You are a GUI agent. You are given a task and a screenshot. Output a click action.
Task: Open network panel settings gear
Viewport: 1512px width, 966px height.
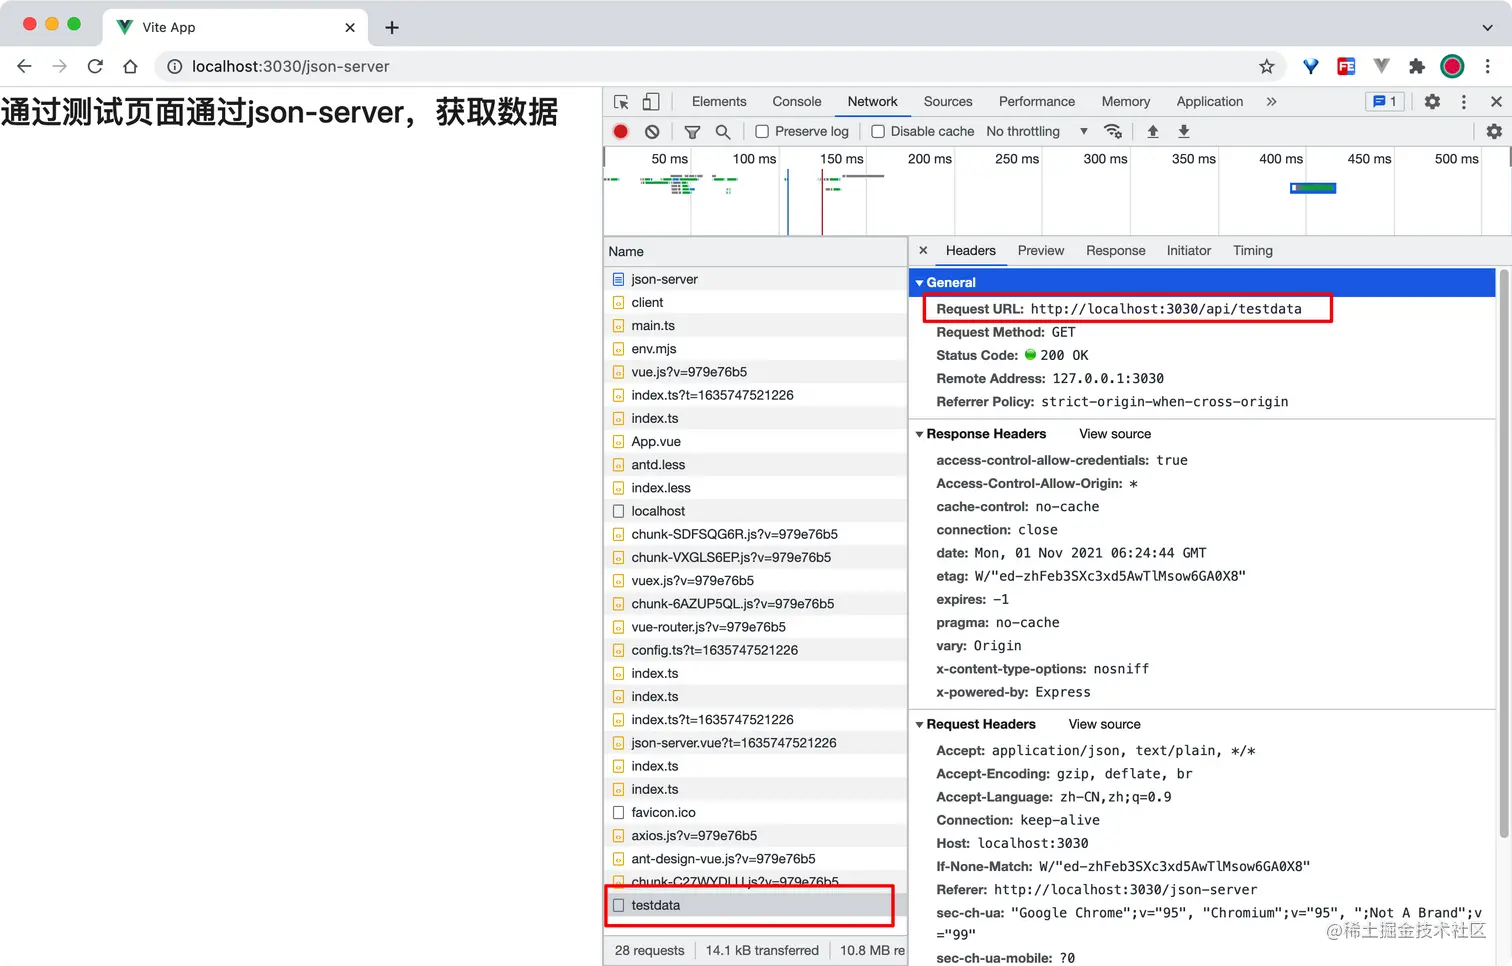coord(1494,131)
